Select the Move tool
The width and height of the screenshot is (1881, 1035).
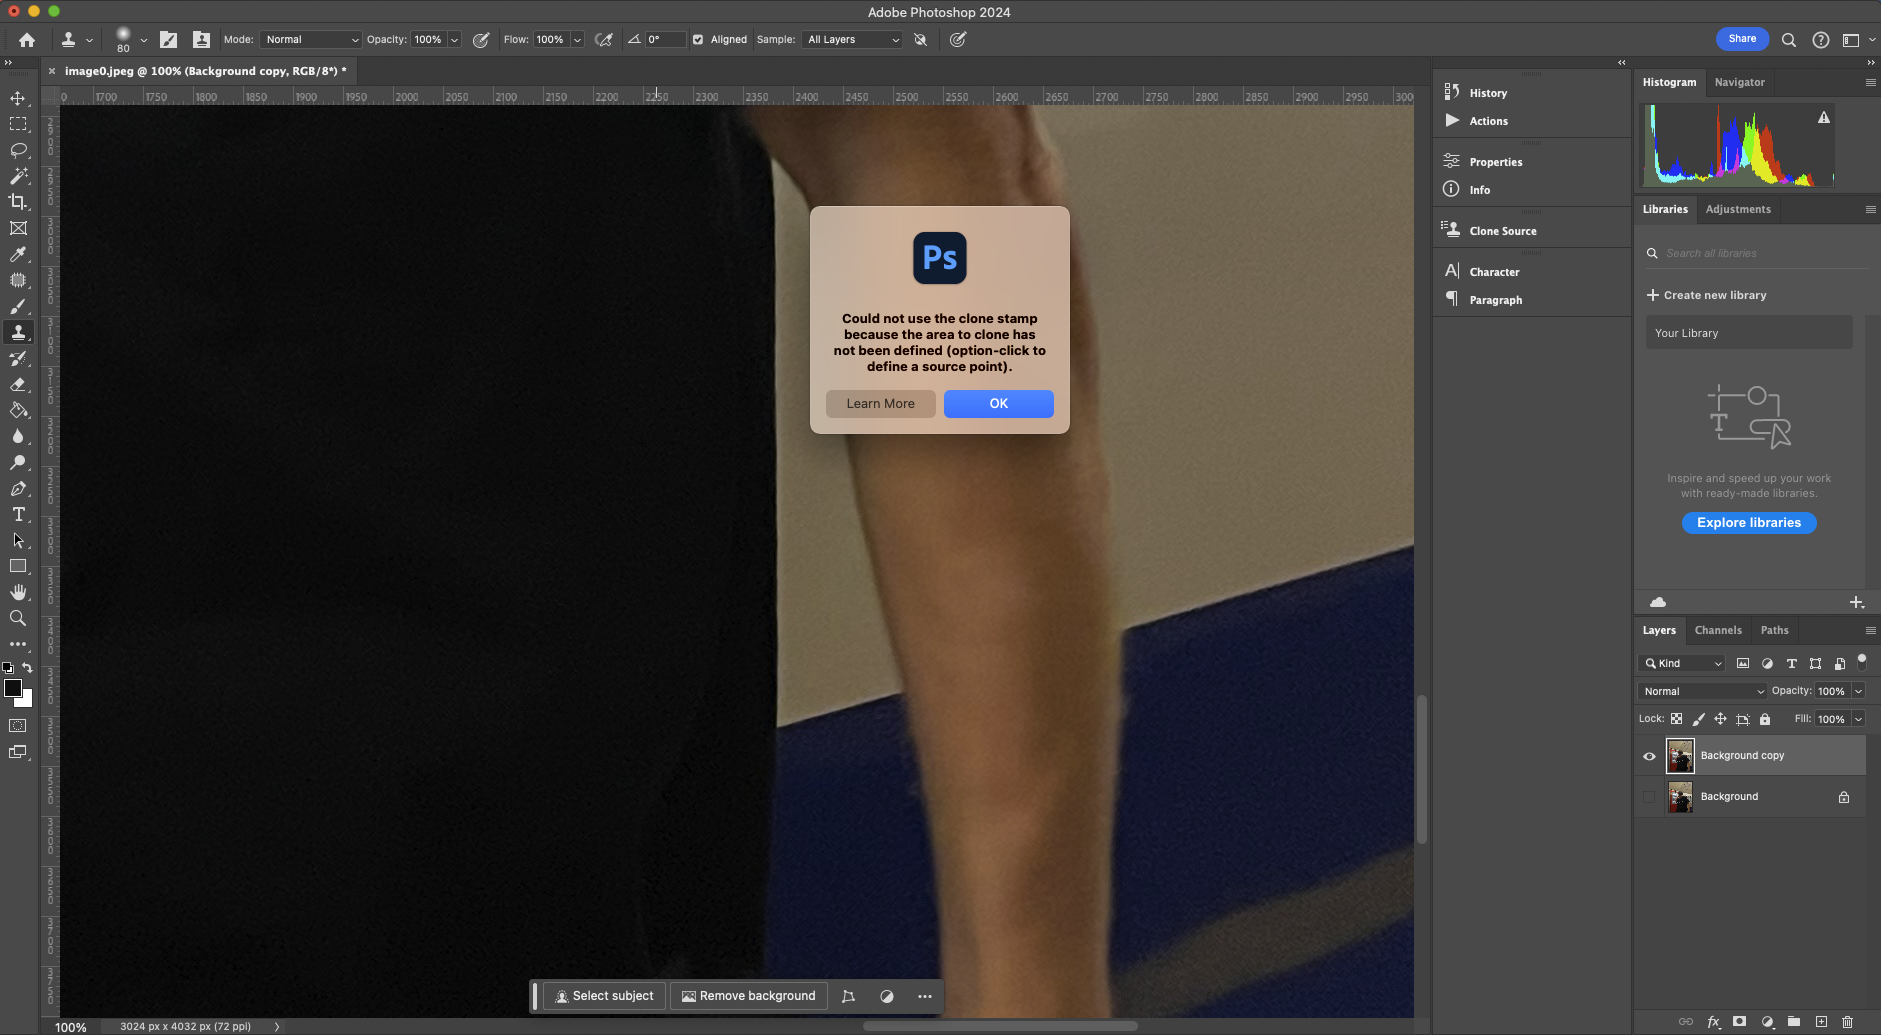pyautogui.click(x=18, y=98)
